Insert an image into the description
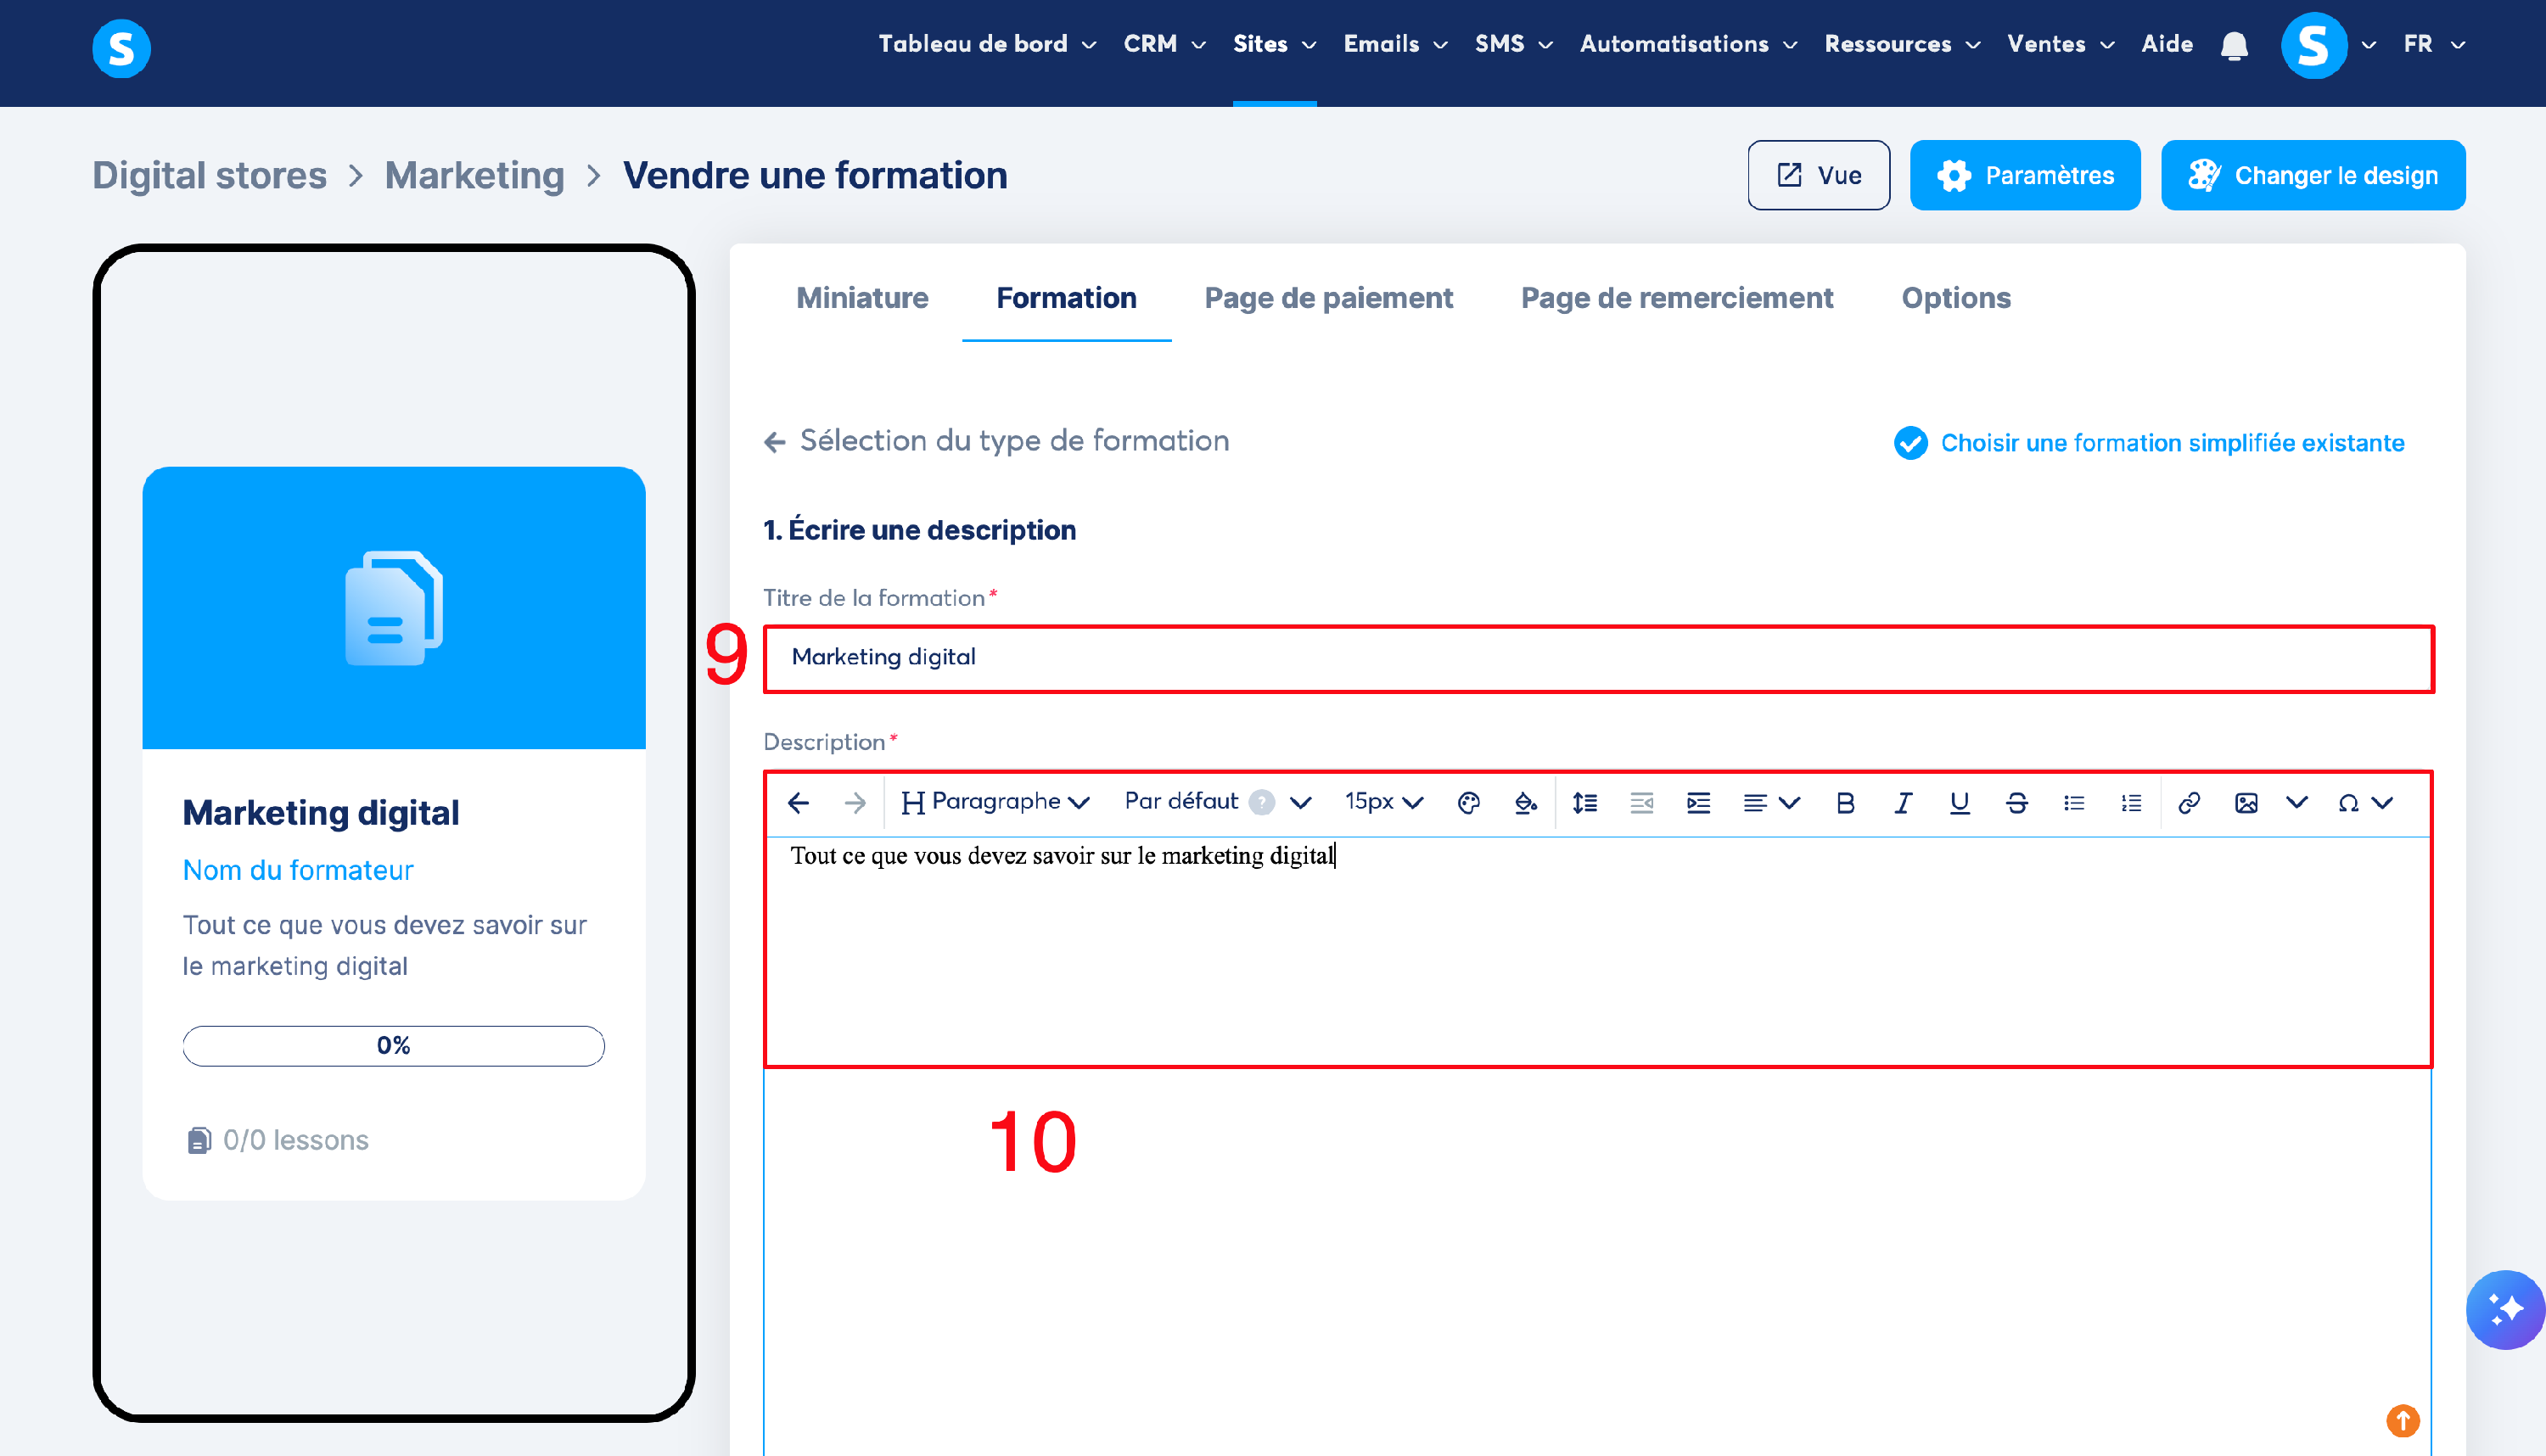The height and width of the screenshot is (1456, 2546). pos(2245,803)
